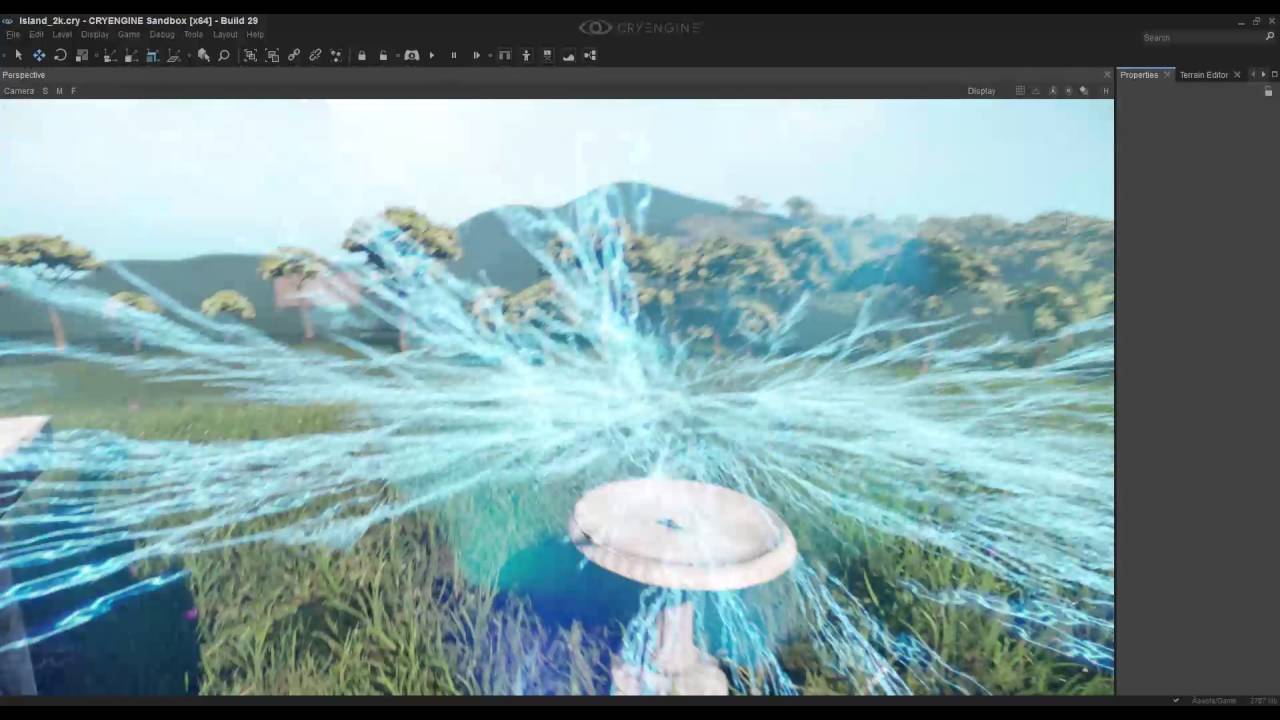Switch to the Terrain Editor tab
Viewport: 1280px width, 720px height.
pyautogui.click(x=1203, y=75)
